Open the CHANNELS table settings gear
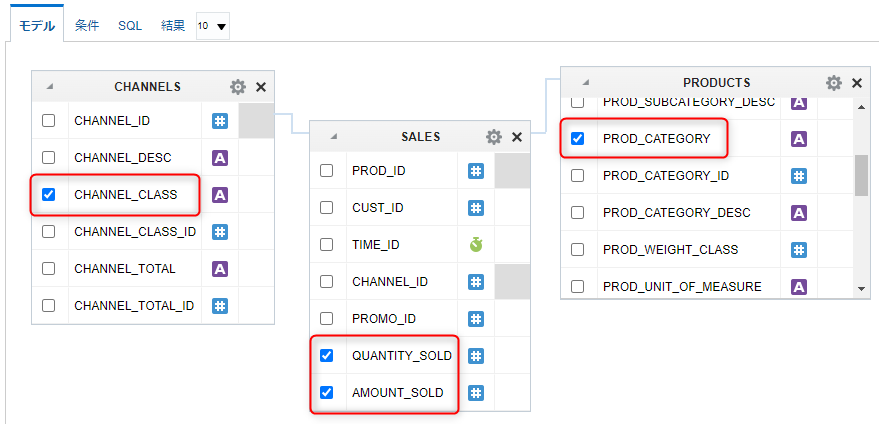This screenshot has height=424, width=879. click(x=238, y=87)
